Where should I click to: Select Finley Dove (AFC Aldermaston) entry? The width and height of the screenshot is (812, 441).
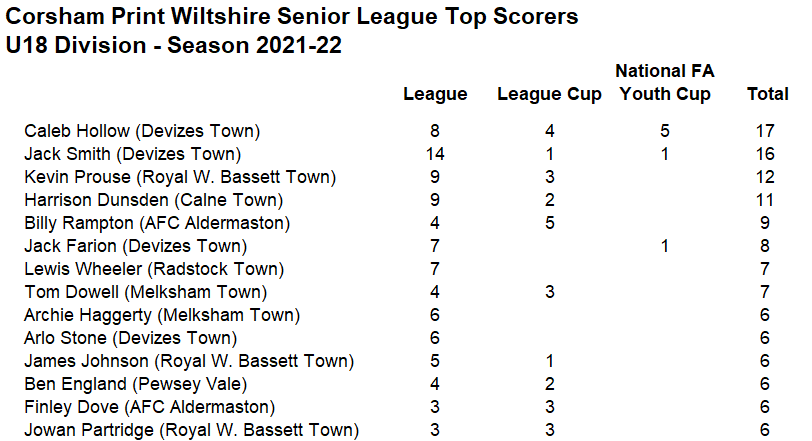click(x=150, y=407)
